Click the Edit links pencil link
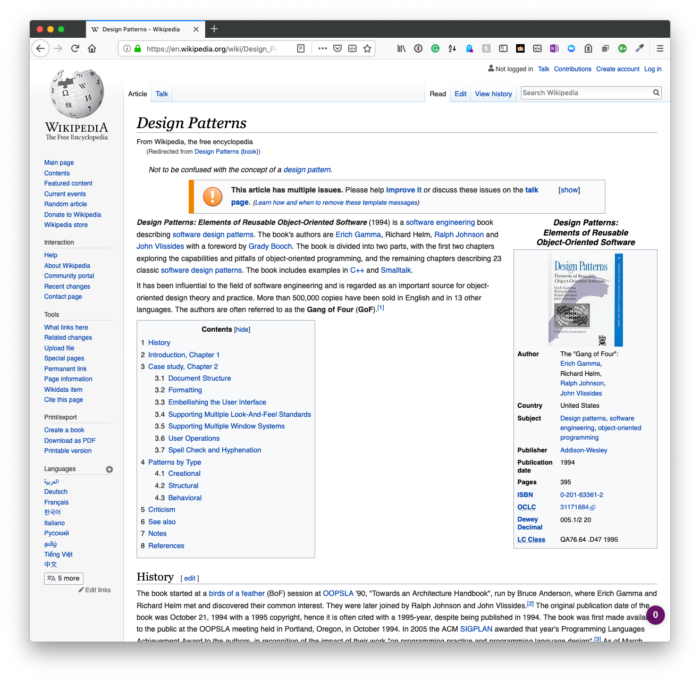The image size is (700, 681). point(95,590)
